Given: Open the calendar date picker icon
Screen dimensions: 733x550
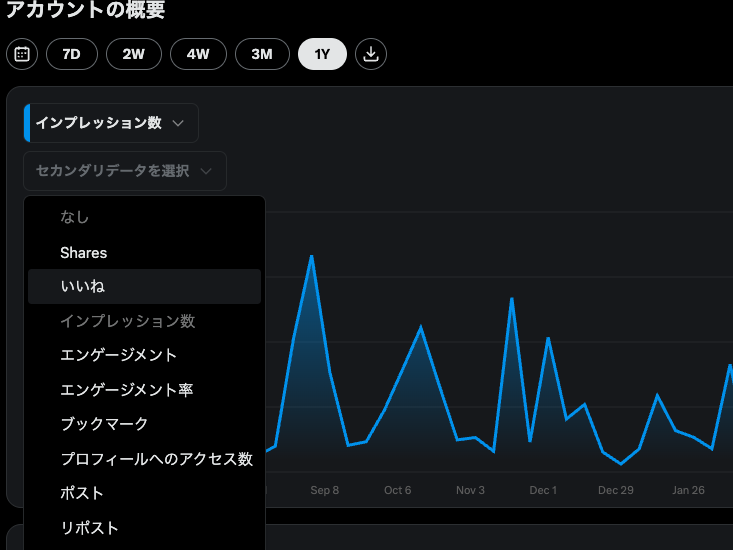Looking at the screenshot, I should point(22,54).
